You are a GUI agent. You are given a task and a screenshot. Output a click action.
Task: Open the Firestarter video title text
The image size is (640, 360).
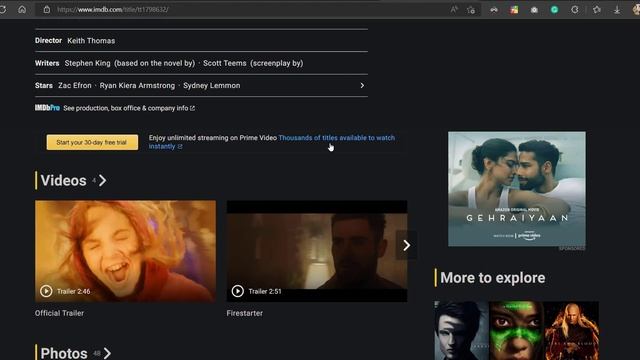244,313
